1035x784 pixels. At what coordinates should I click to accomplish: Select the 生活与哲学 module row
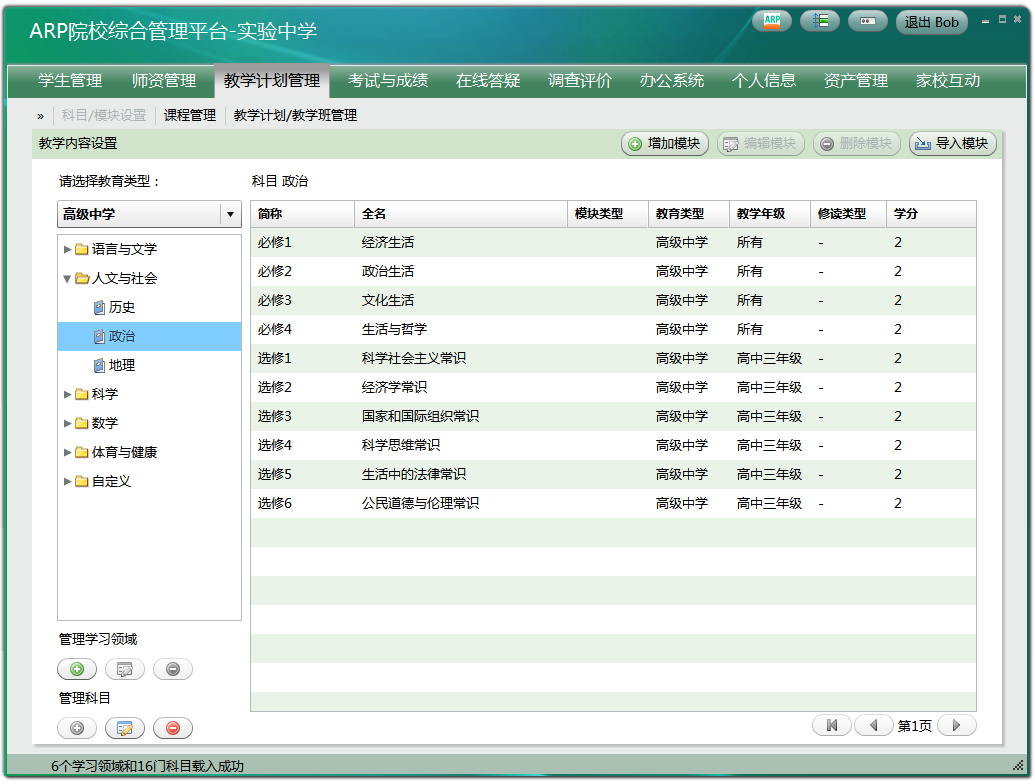pos(613,330)
